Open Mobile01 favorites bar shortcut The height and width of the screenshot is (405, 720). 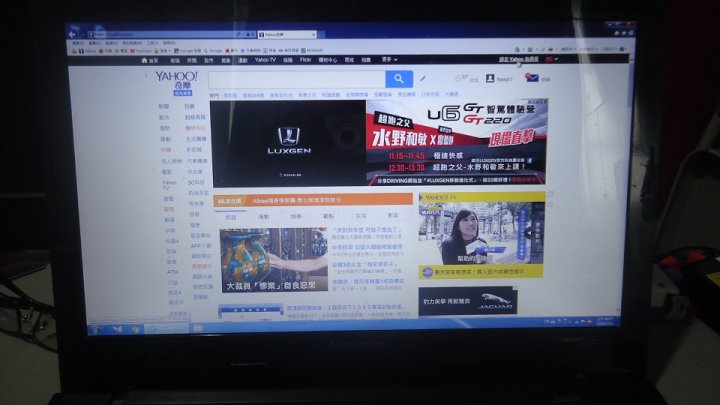click(312, 51)
